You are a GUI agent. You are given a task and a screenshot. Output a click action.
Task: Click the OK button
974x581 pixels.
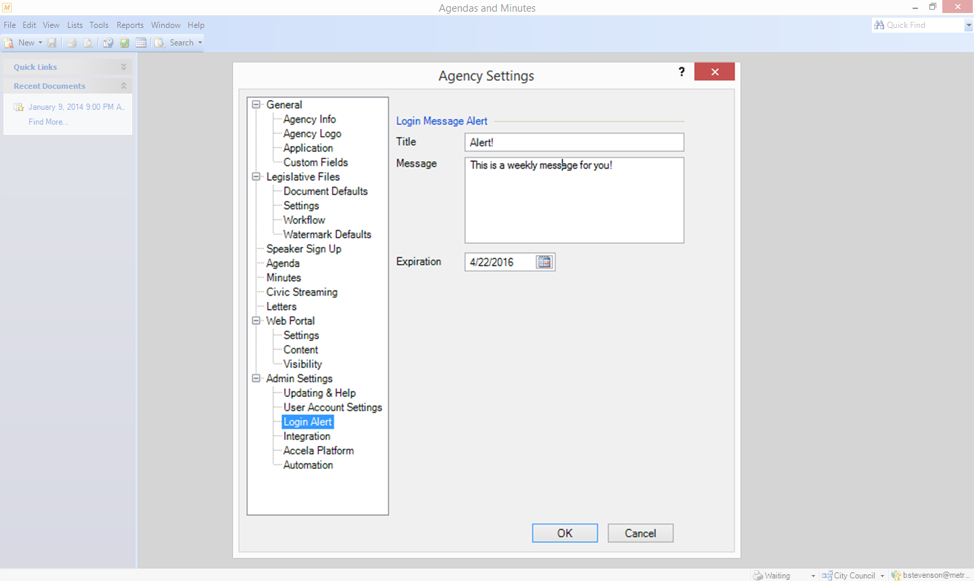(x=565, y=533)
